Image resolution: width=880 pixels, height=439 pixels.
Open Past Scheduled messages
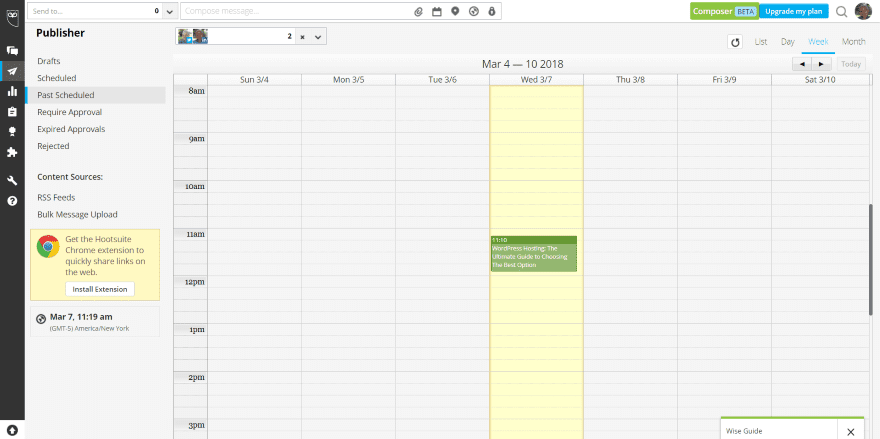point(66,95)
